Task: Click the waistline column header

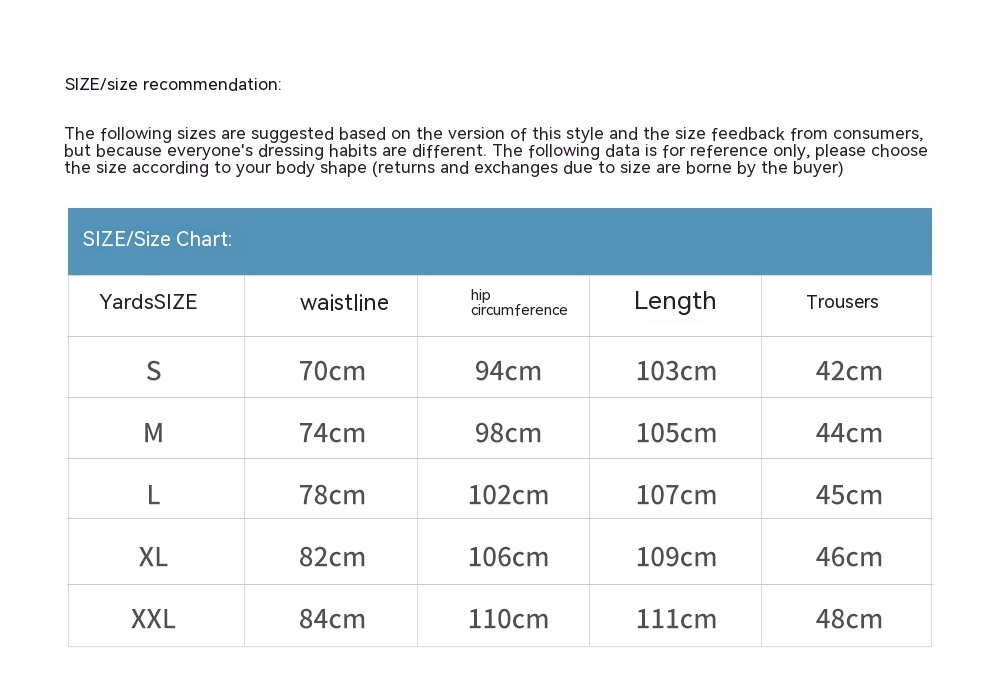Action: click(344, 303)
